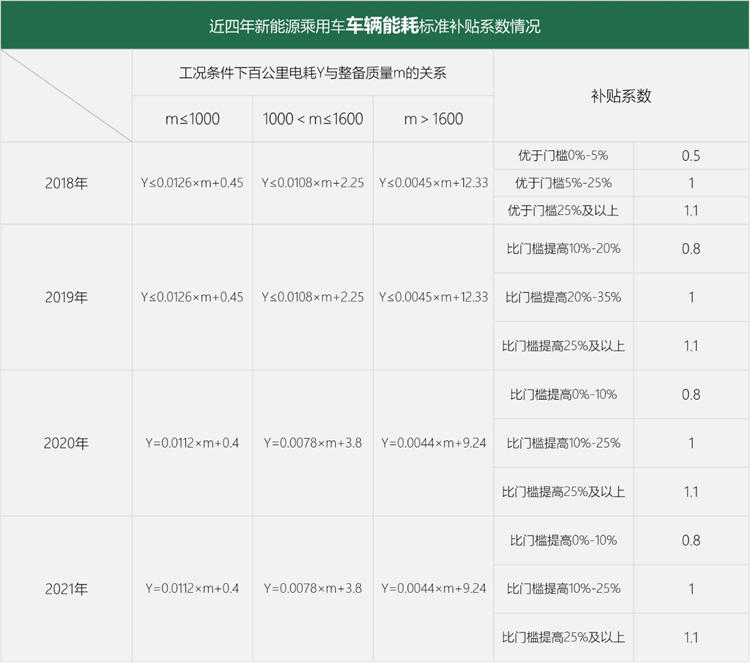
Task: Select Y≤0.0045×m+12.33 in the 2019年 row
Action: (433, 297)
